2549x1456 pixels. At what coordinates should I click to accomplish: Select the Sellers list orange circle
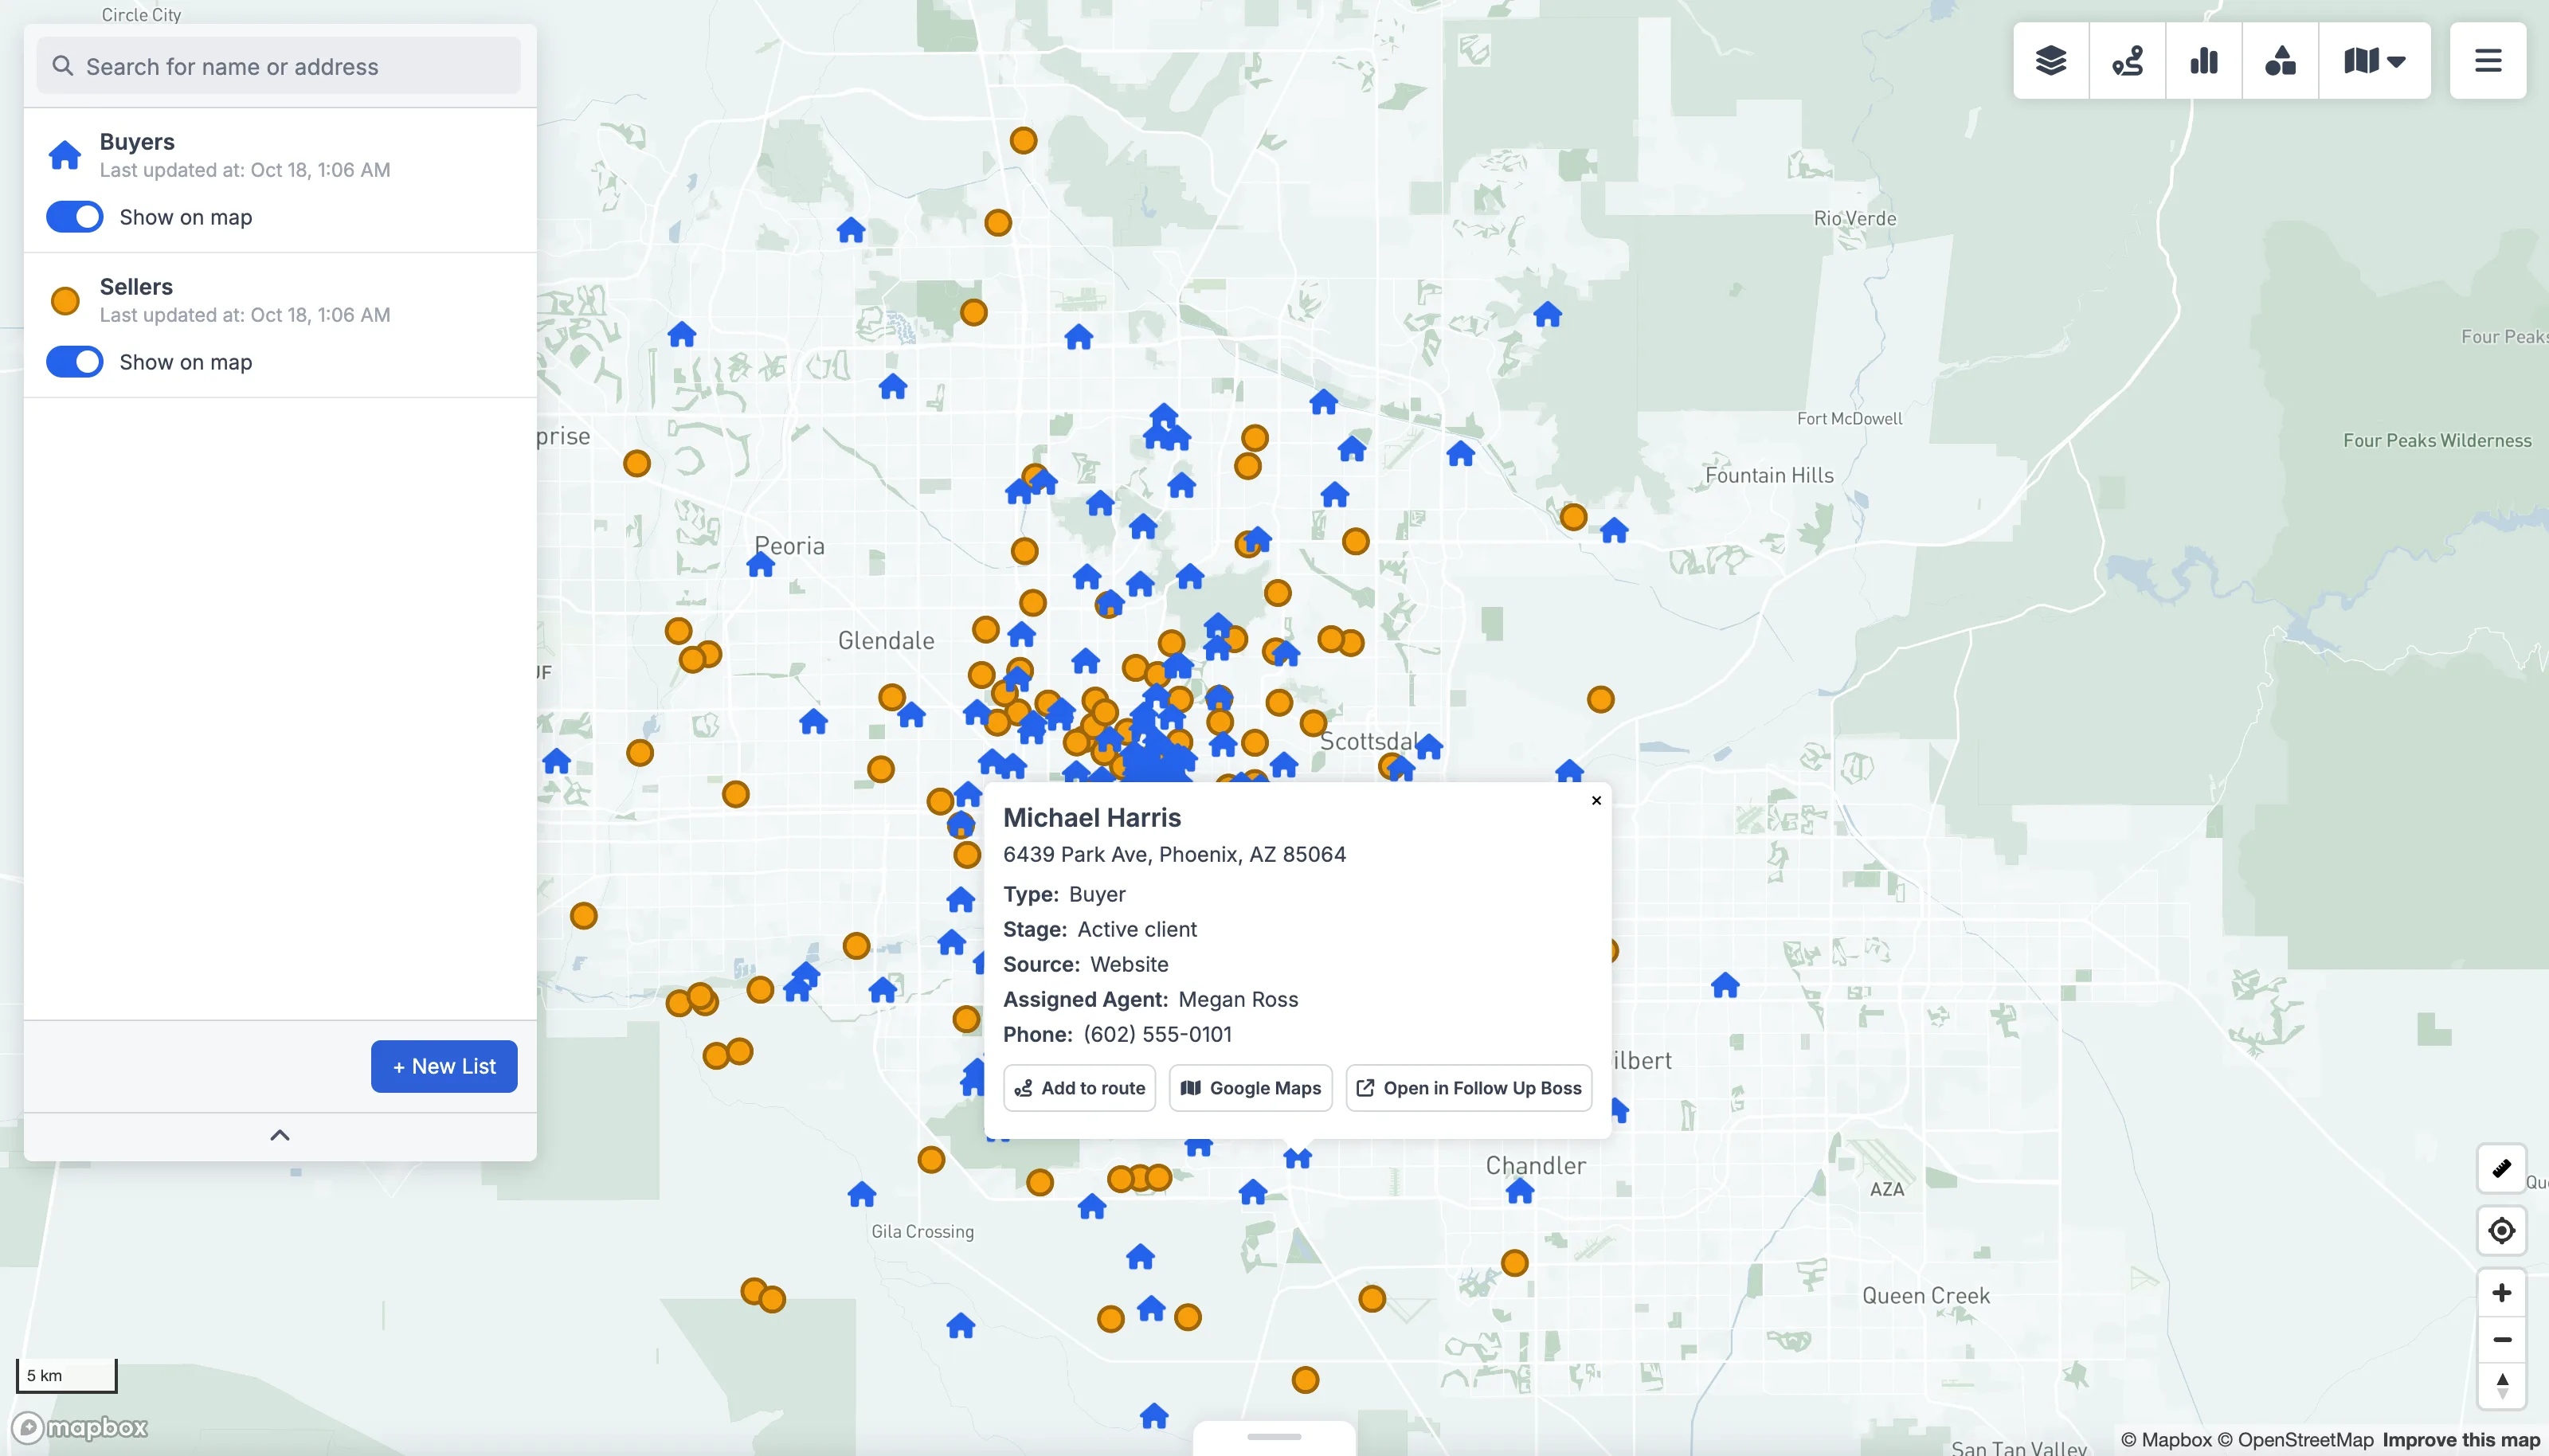[65, 300]
